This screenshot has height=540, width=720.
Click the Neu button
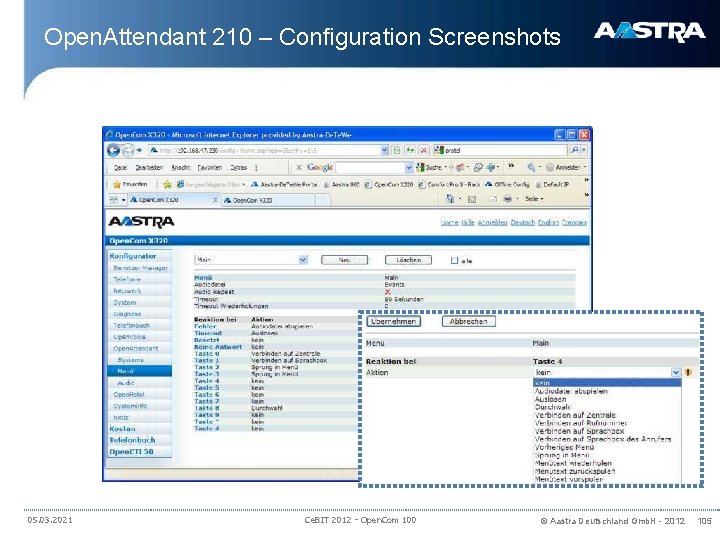pyautogui.click(x=344, y=260)
